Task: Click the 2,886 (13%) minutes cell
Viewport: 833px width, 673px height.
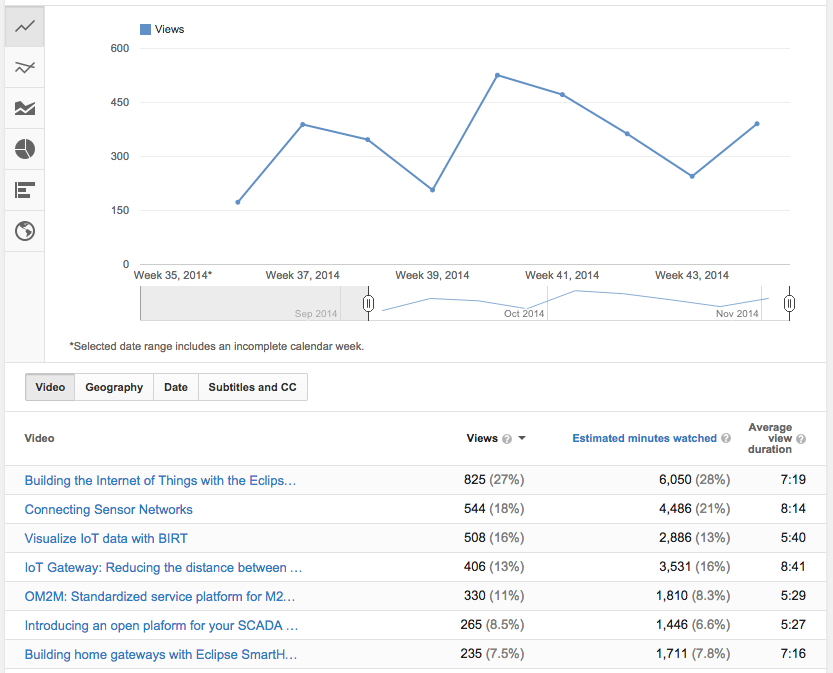Action: pos(694,538)
